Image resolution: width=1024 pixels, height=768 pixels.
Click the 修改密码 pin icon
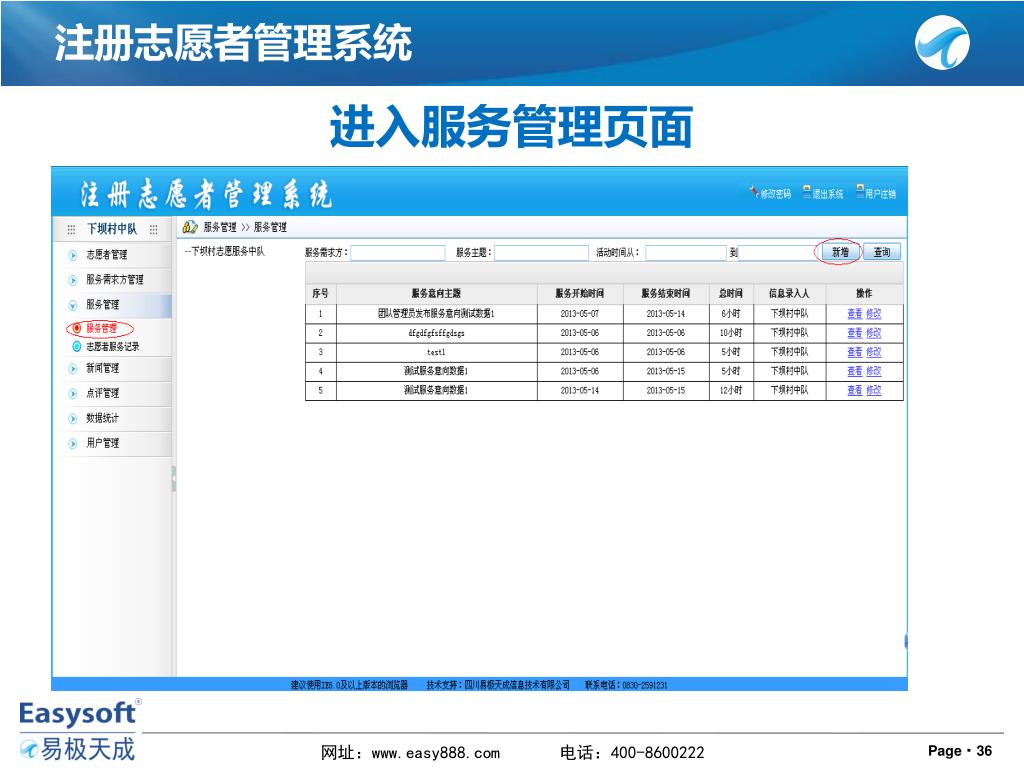pyautogui.click(x=754, y=193)
